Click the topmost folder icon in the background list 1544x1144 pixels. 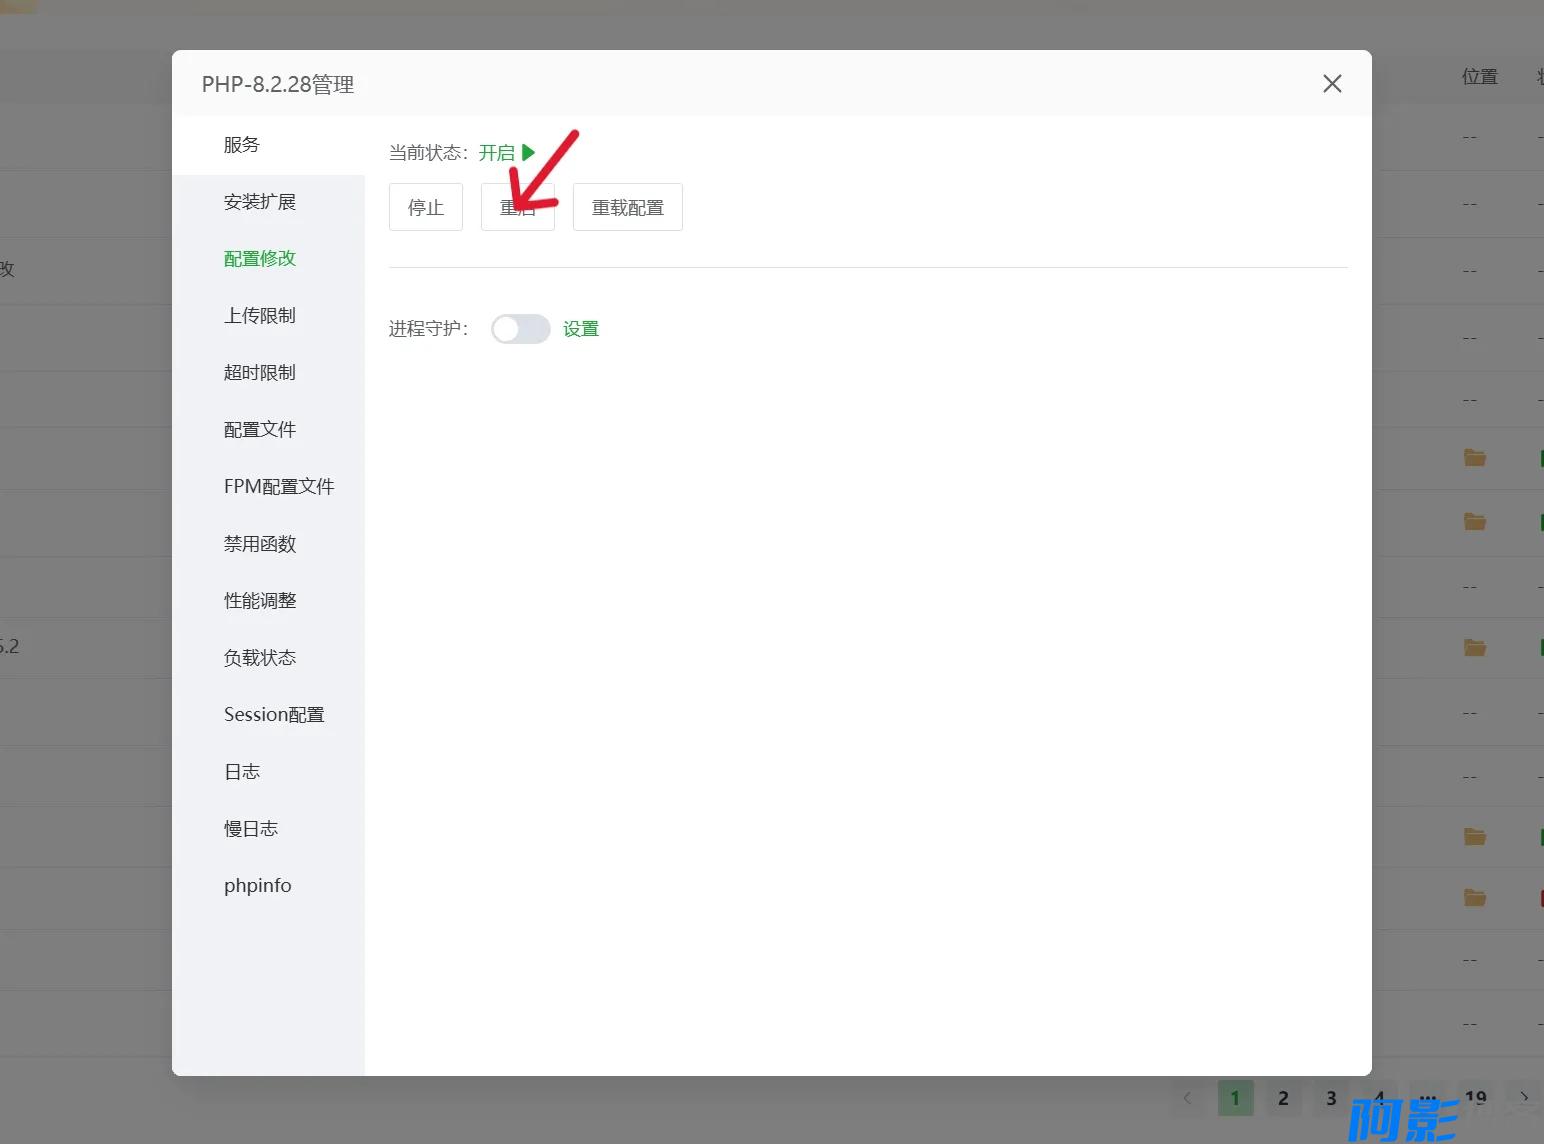click(1475, 458)
